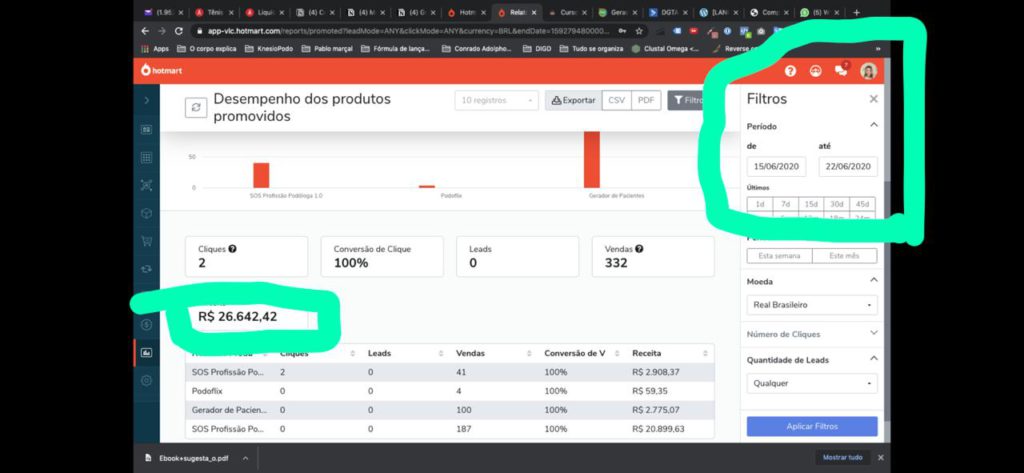
Task: Collapse the Período filter section
Action: 874,125
